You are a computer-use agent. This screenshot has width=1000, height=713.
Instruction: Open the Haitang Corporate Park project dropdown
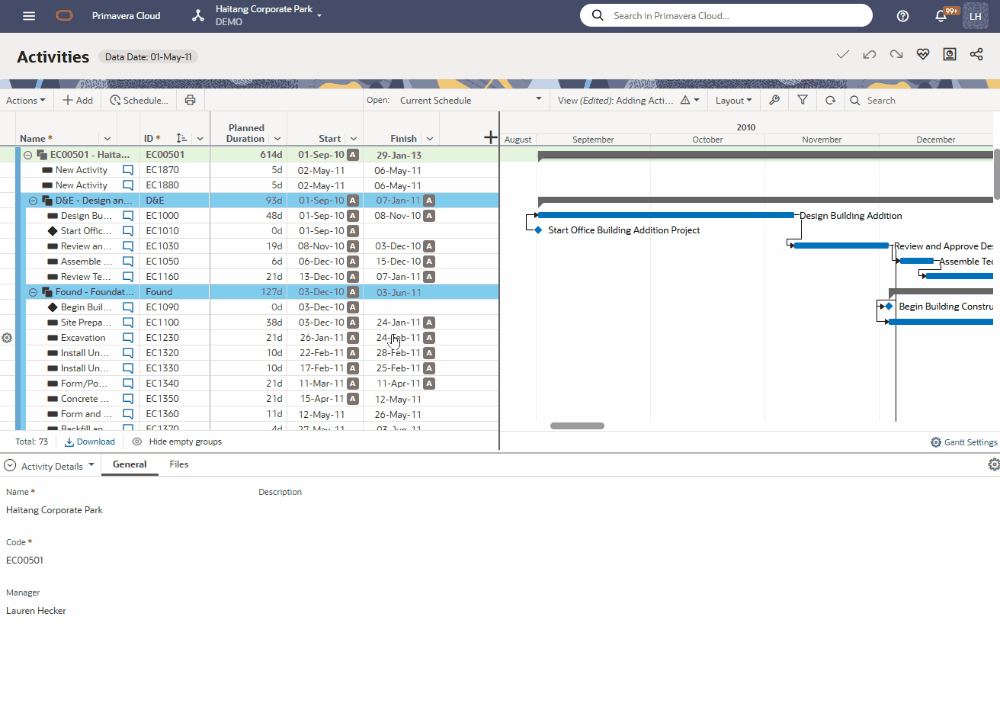(x=320, y=15)
